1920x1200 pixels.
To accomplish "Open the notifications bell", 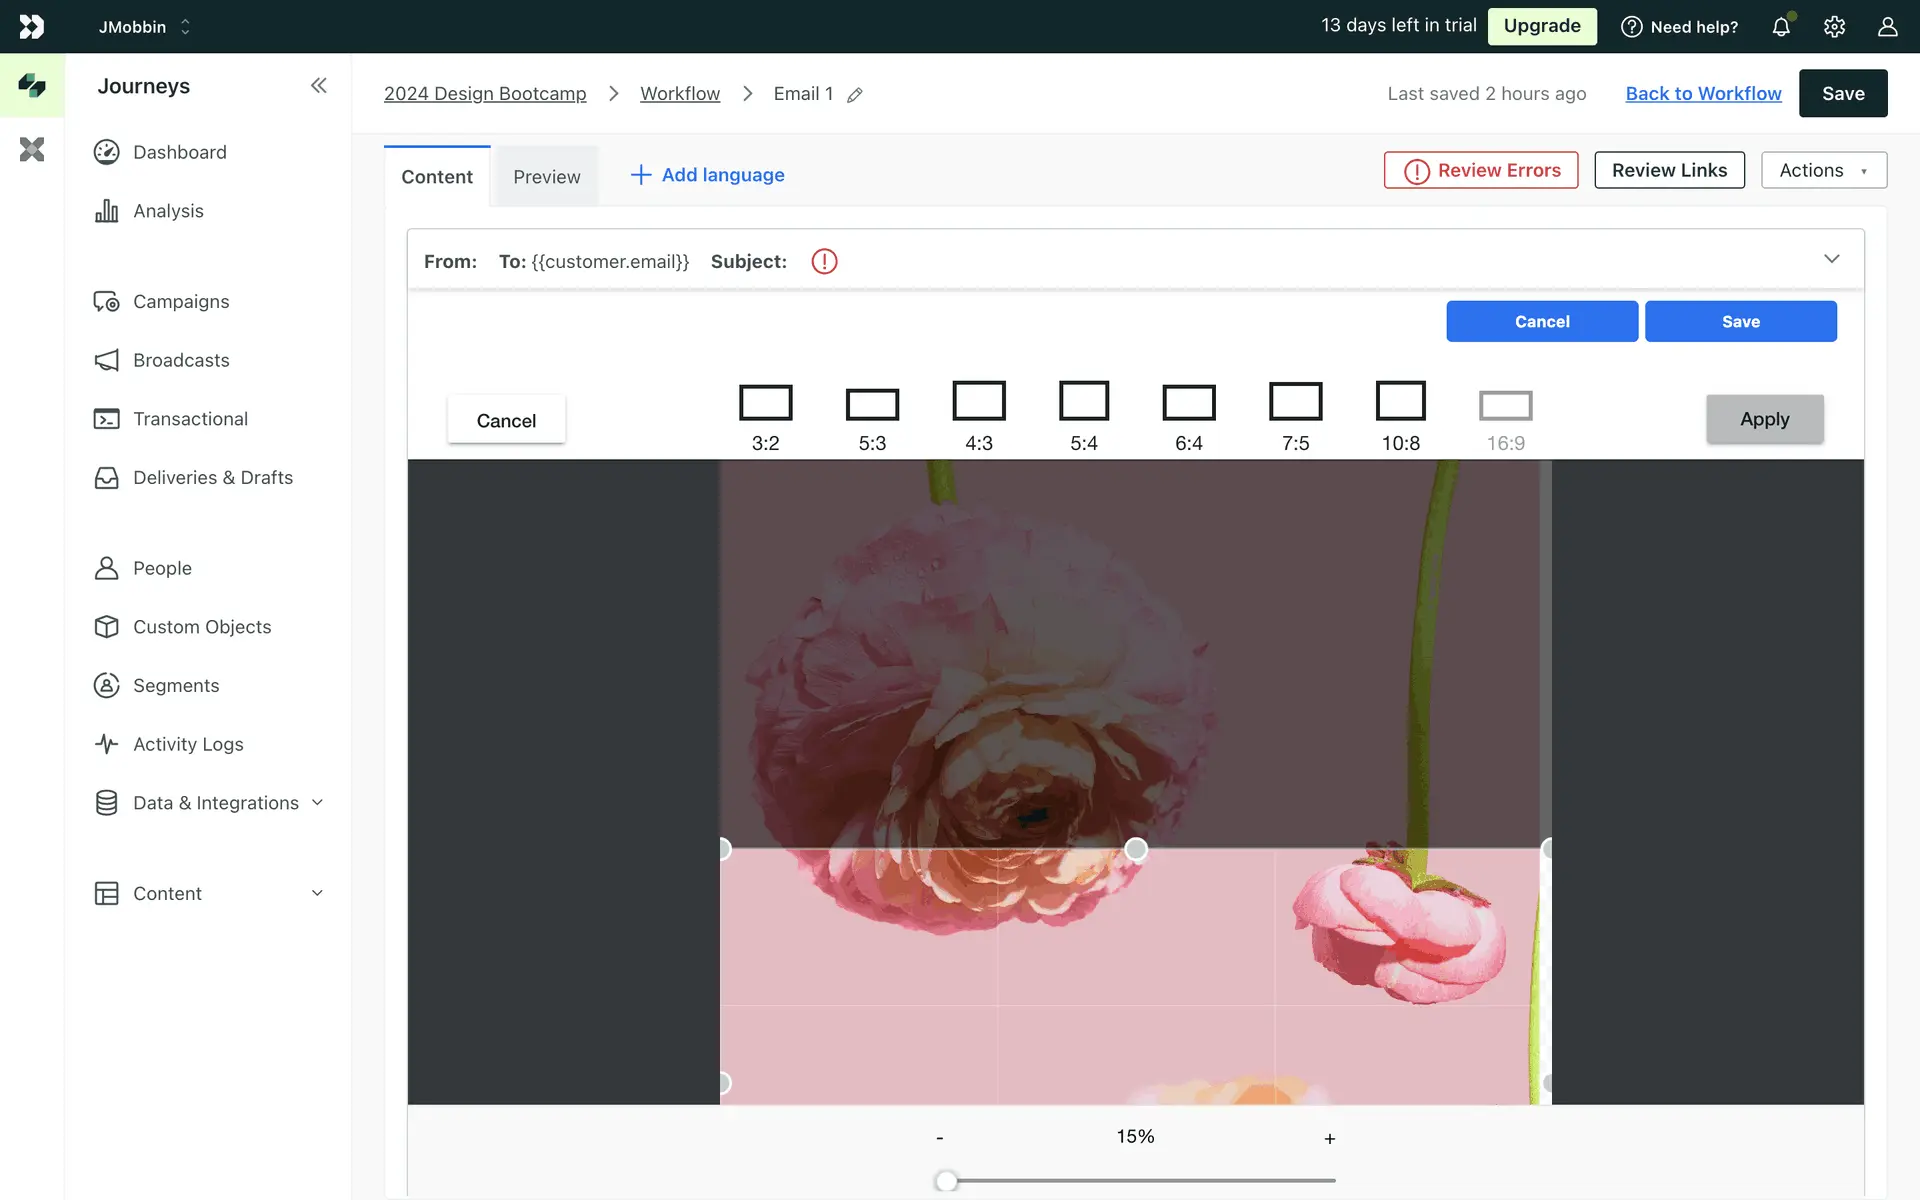I will point(1781,27).
